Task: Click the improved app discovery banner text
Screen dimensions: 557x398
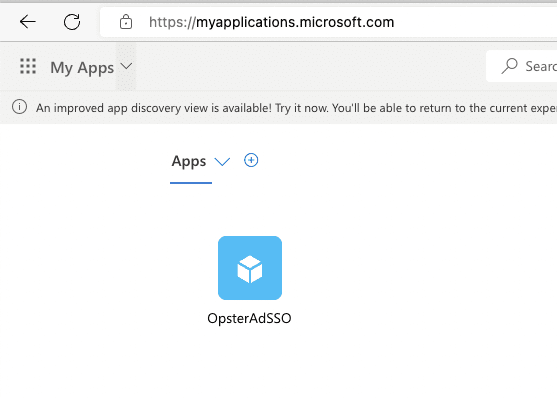Action: tap(296, 108)
